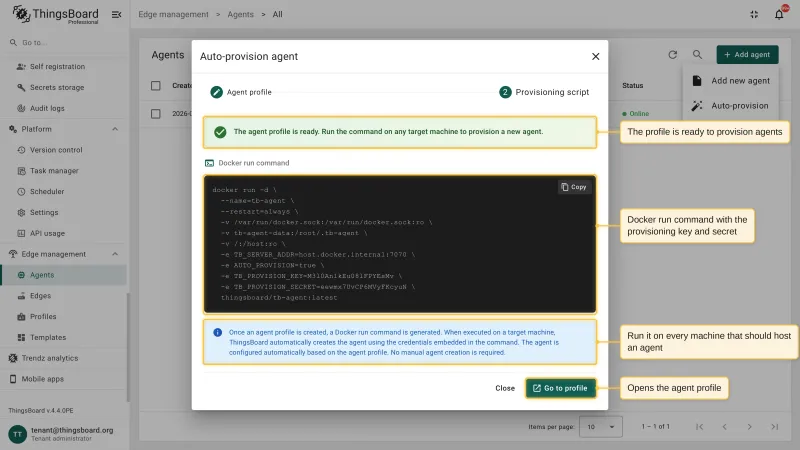Go to the previous page
800x450 pixels.
pos(724,427)
